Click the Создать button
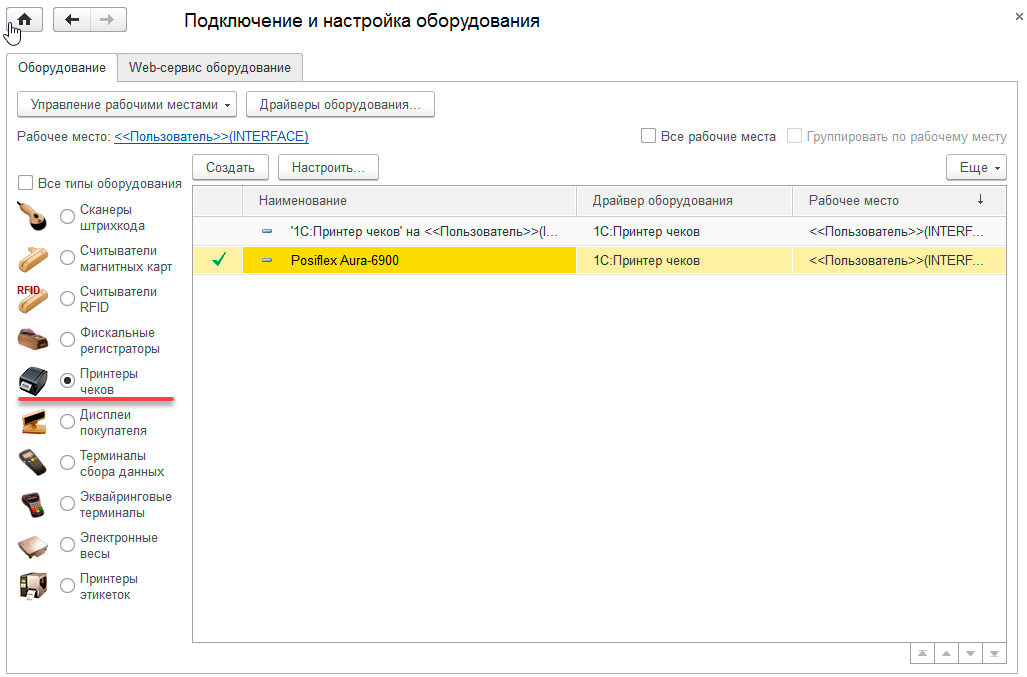The image size is (1027, 677). (231, 168)
